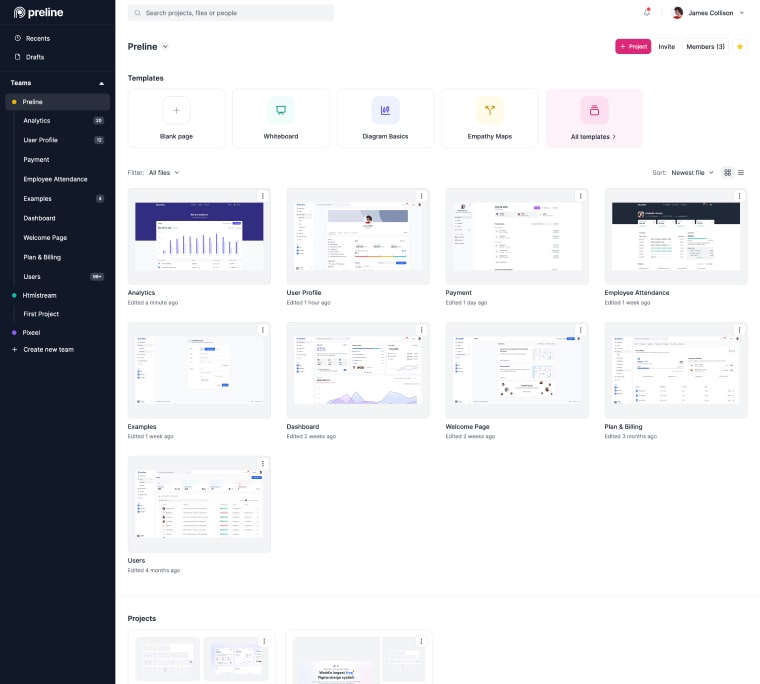Open the Preline title dropdown
The width and height of the screenshot is (760, 684).
pyautogui.click(x=165, y=47)
